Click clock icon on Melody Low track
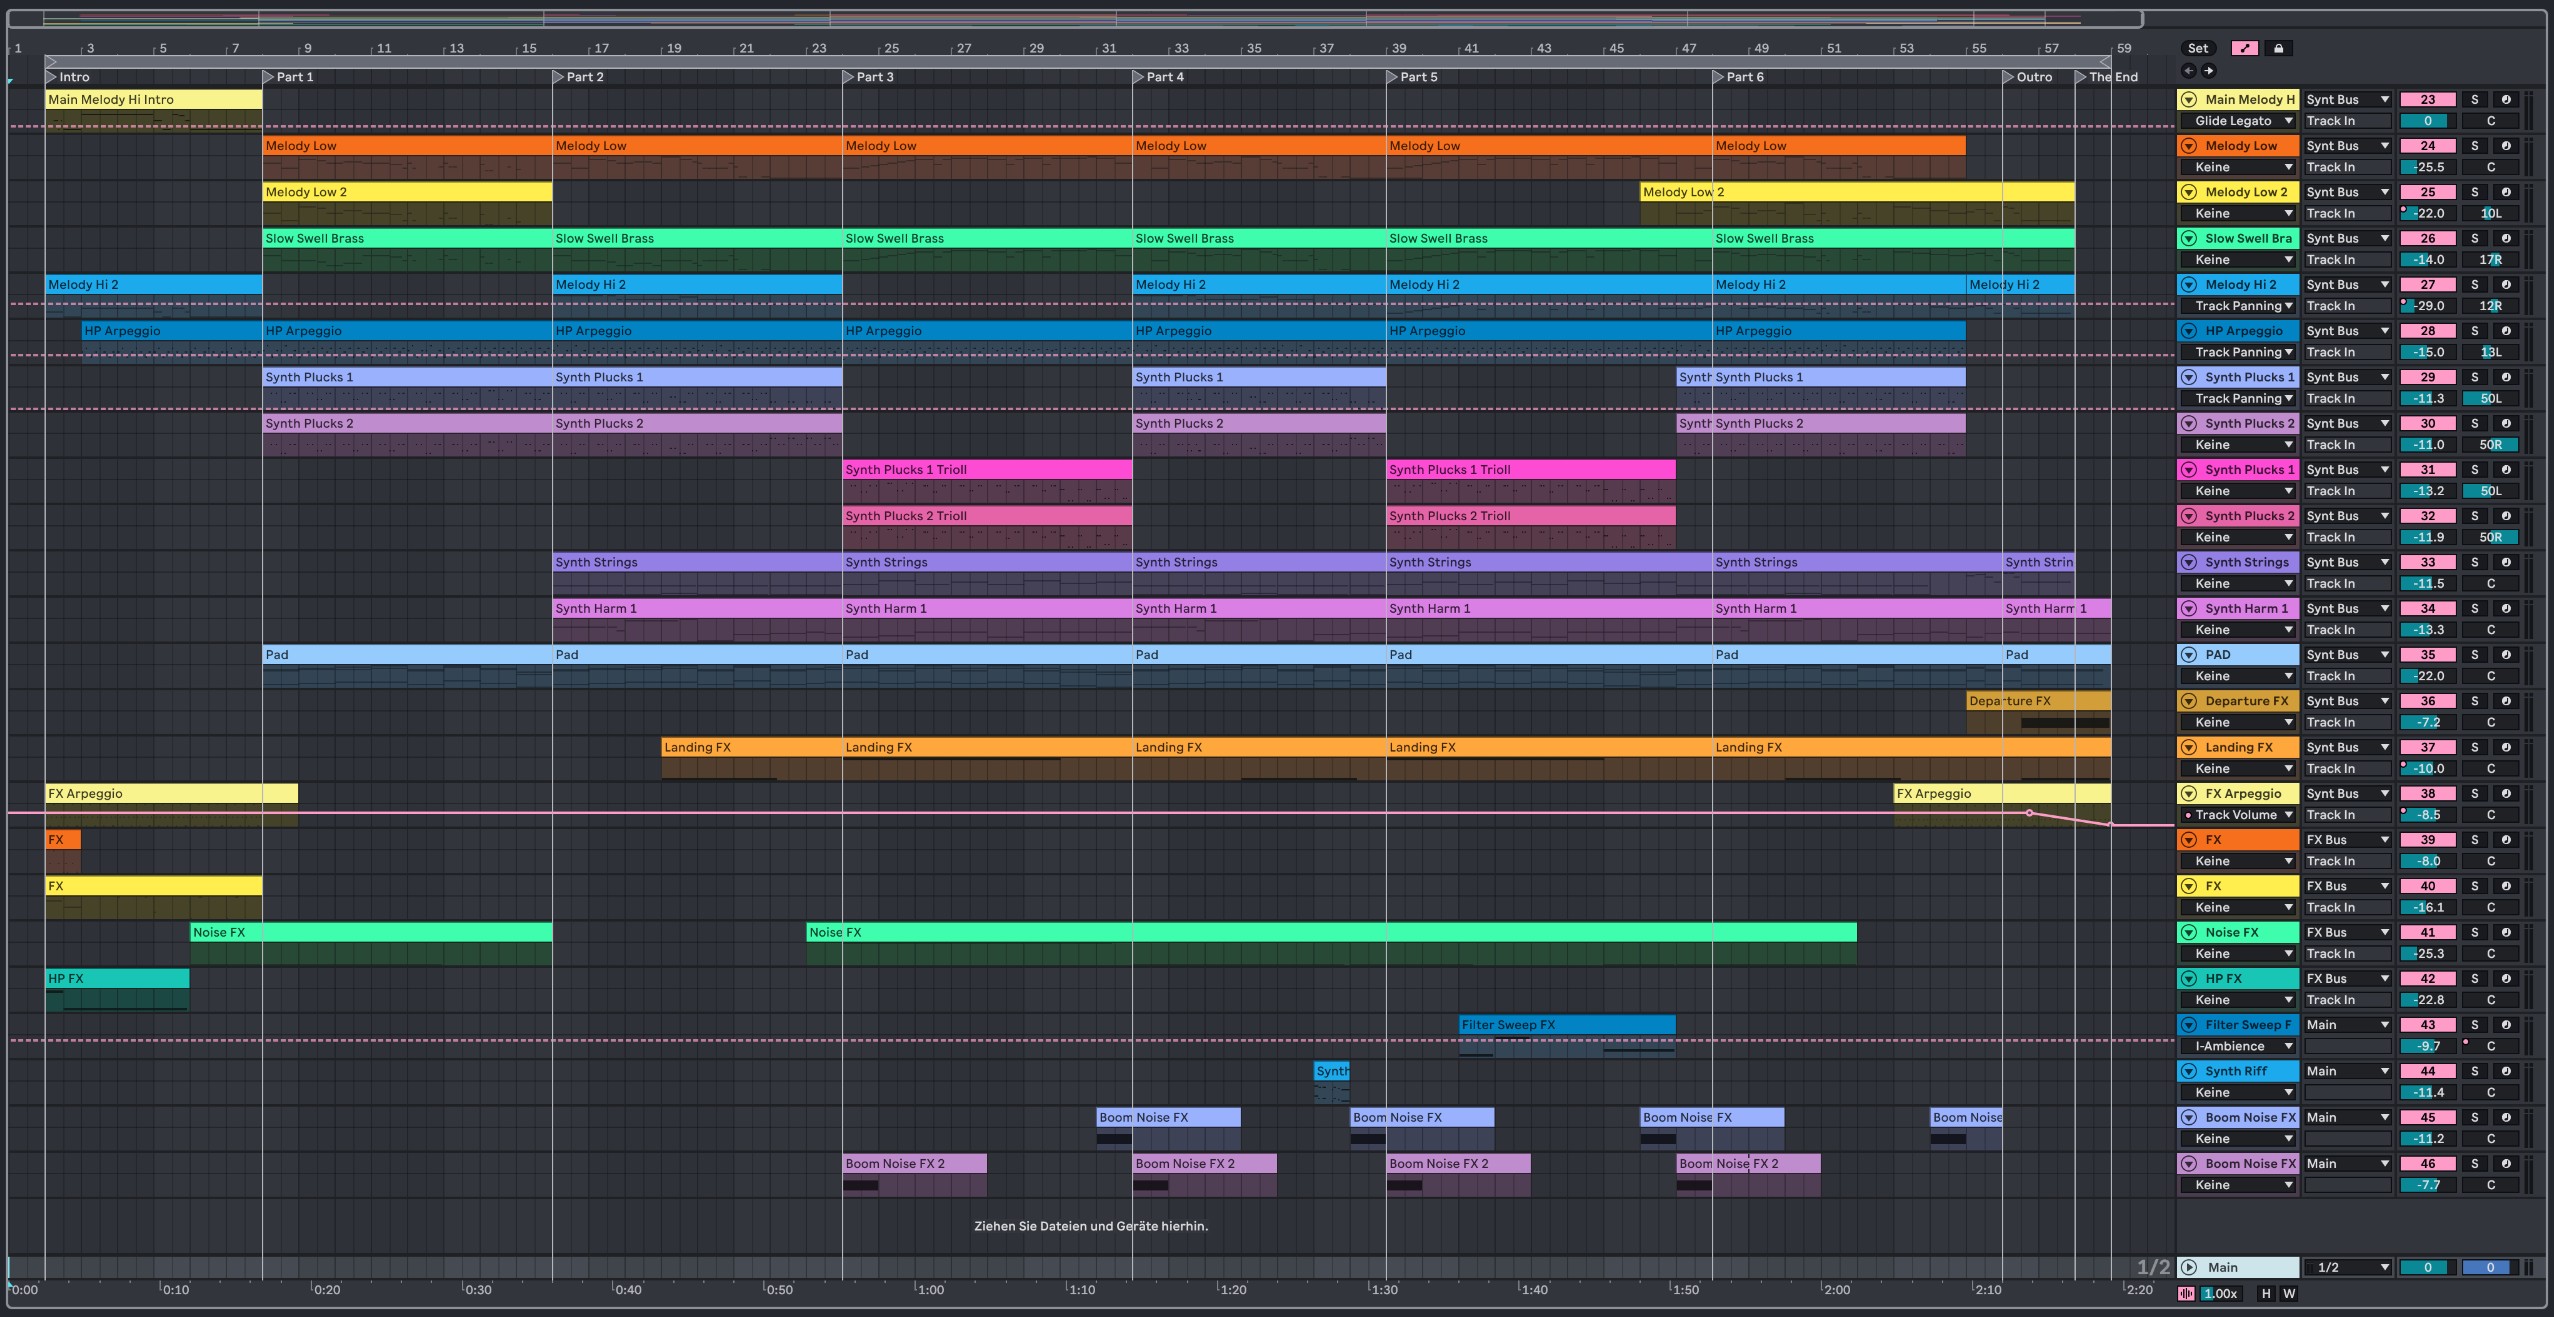Screen dimensions: 2554x1317 point(2506,146)
